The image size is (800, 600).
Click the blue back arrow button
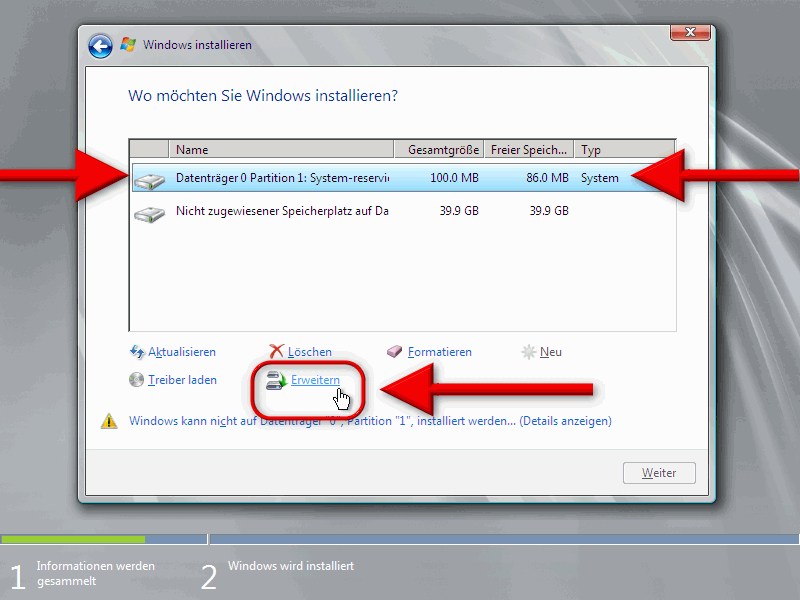(x=100, y=46)
